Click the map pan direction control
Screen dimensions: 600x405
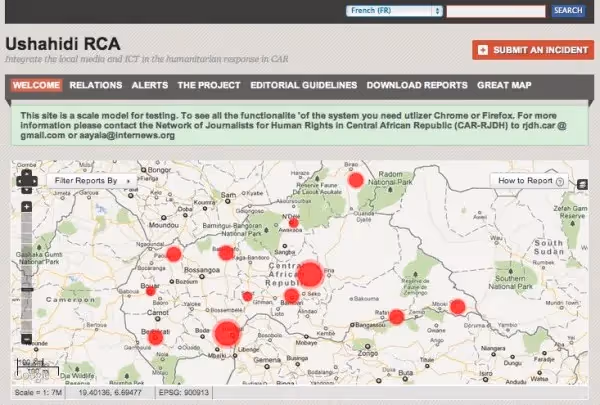pos(27,181)
